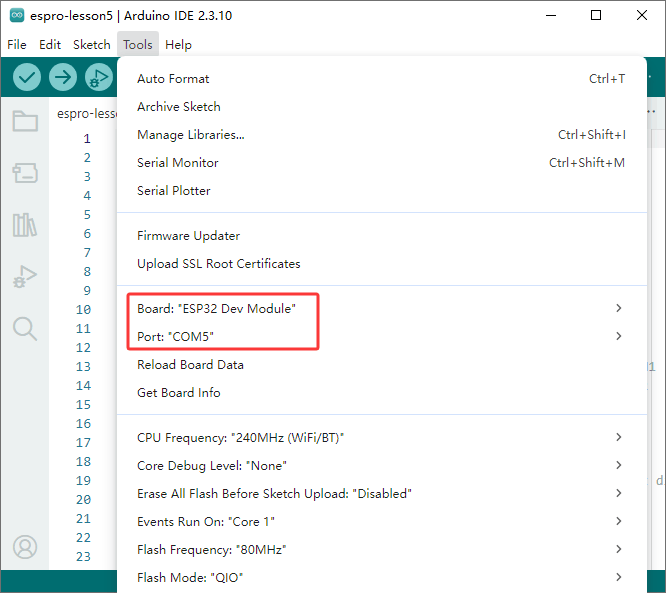Screen dimensions: 666x593
Task: Open the Library Manager books icon
Action: (25, 225)
